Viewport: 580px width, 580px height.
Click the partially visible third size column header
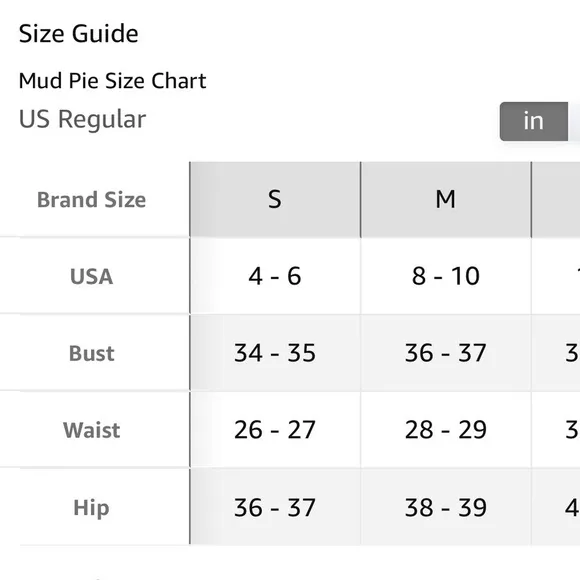556,199
